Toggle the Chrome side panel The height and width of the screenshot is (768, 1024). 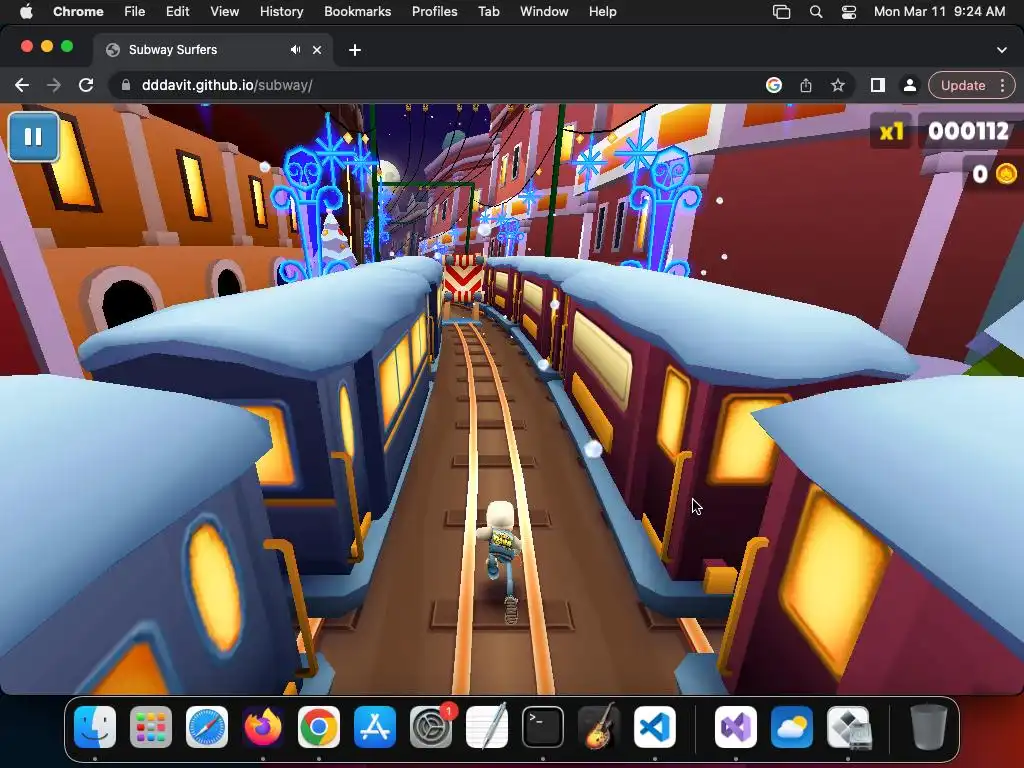click(x=878, y=85)
